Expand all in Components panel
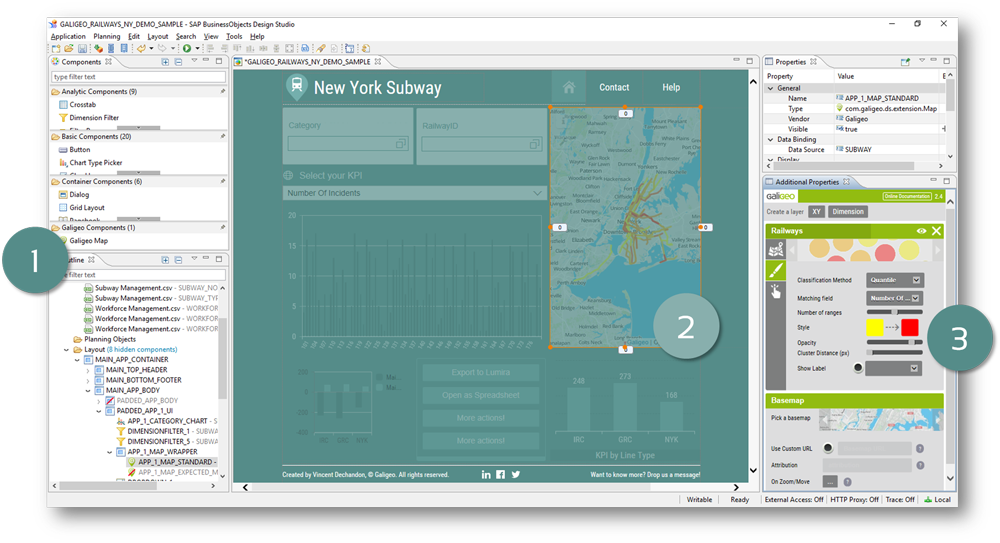Viewport: 1000px width, 543px height. pos(165,62)
